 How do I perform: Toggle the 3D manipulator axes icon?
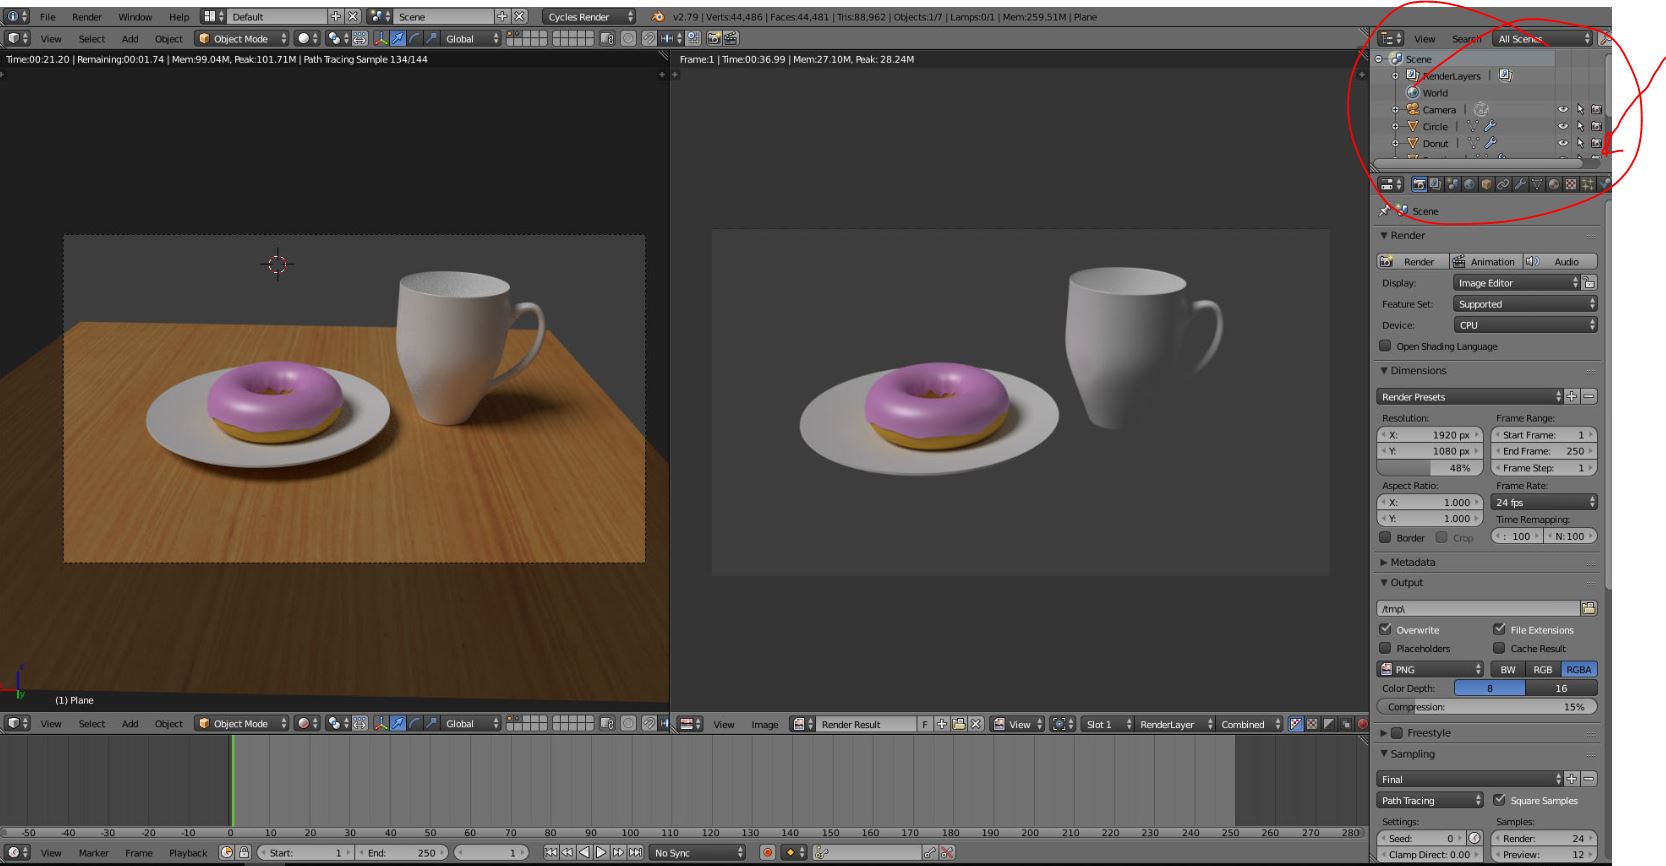pos(381,39)
